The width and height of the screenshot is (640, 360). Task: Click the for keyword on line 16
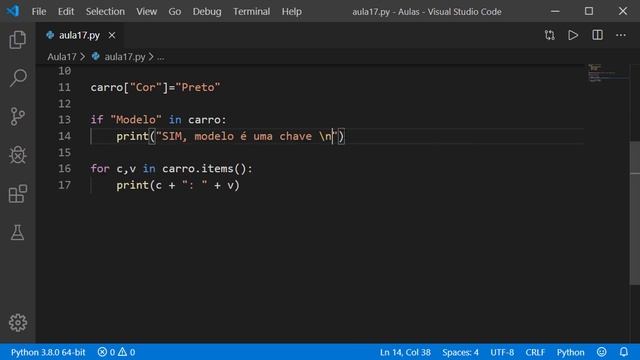100,169
